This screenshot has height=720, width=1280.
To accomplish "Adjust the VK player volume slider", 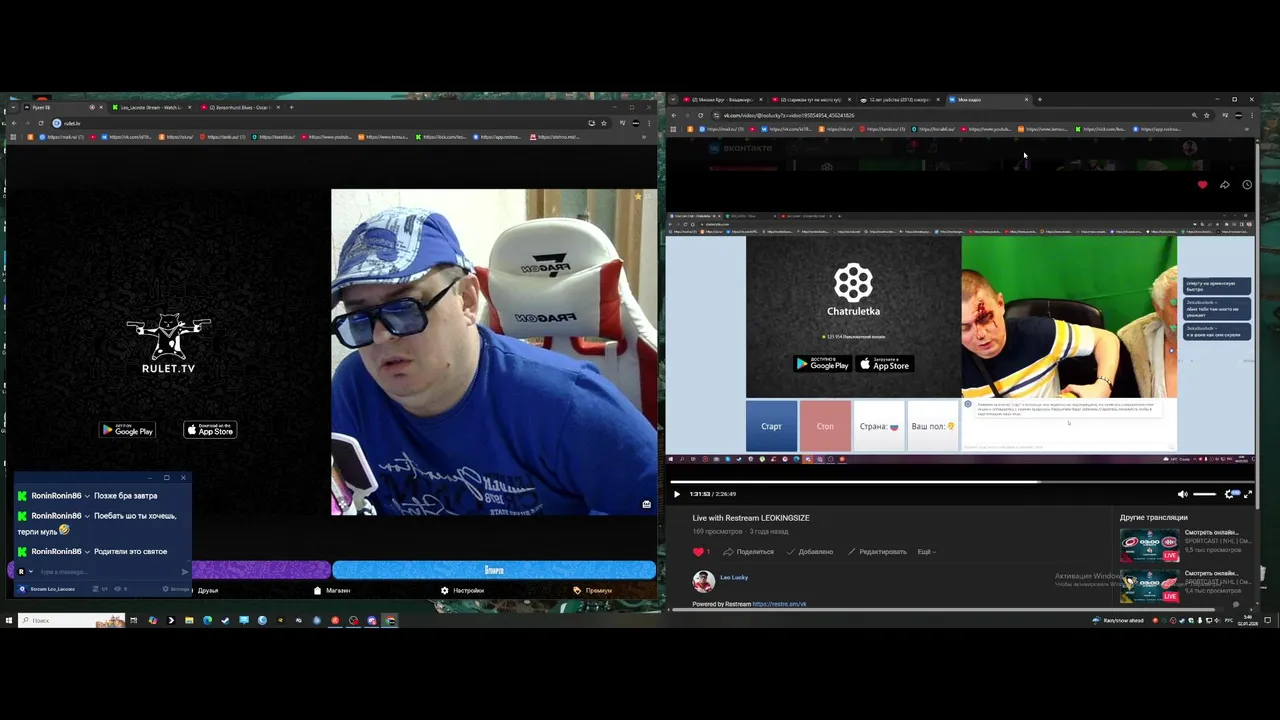I will 1205,494.
